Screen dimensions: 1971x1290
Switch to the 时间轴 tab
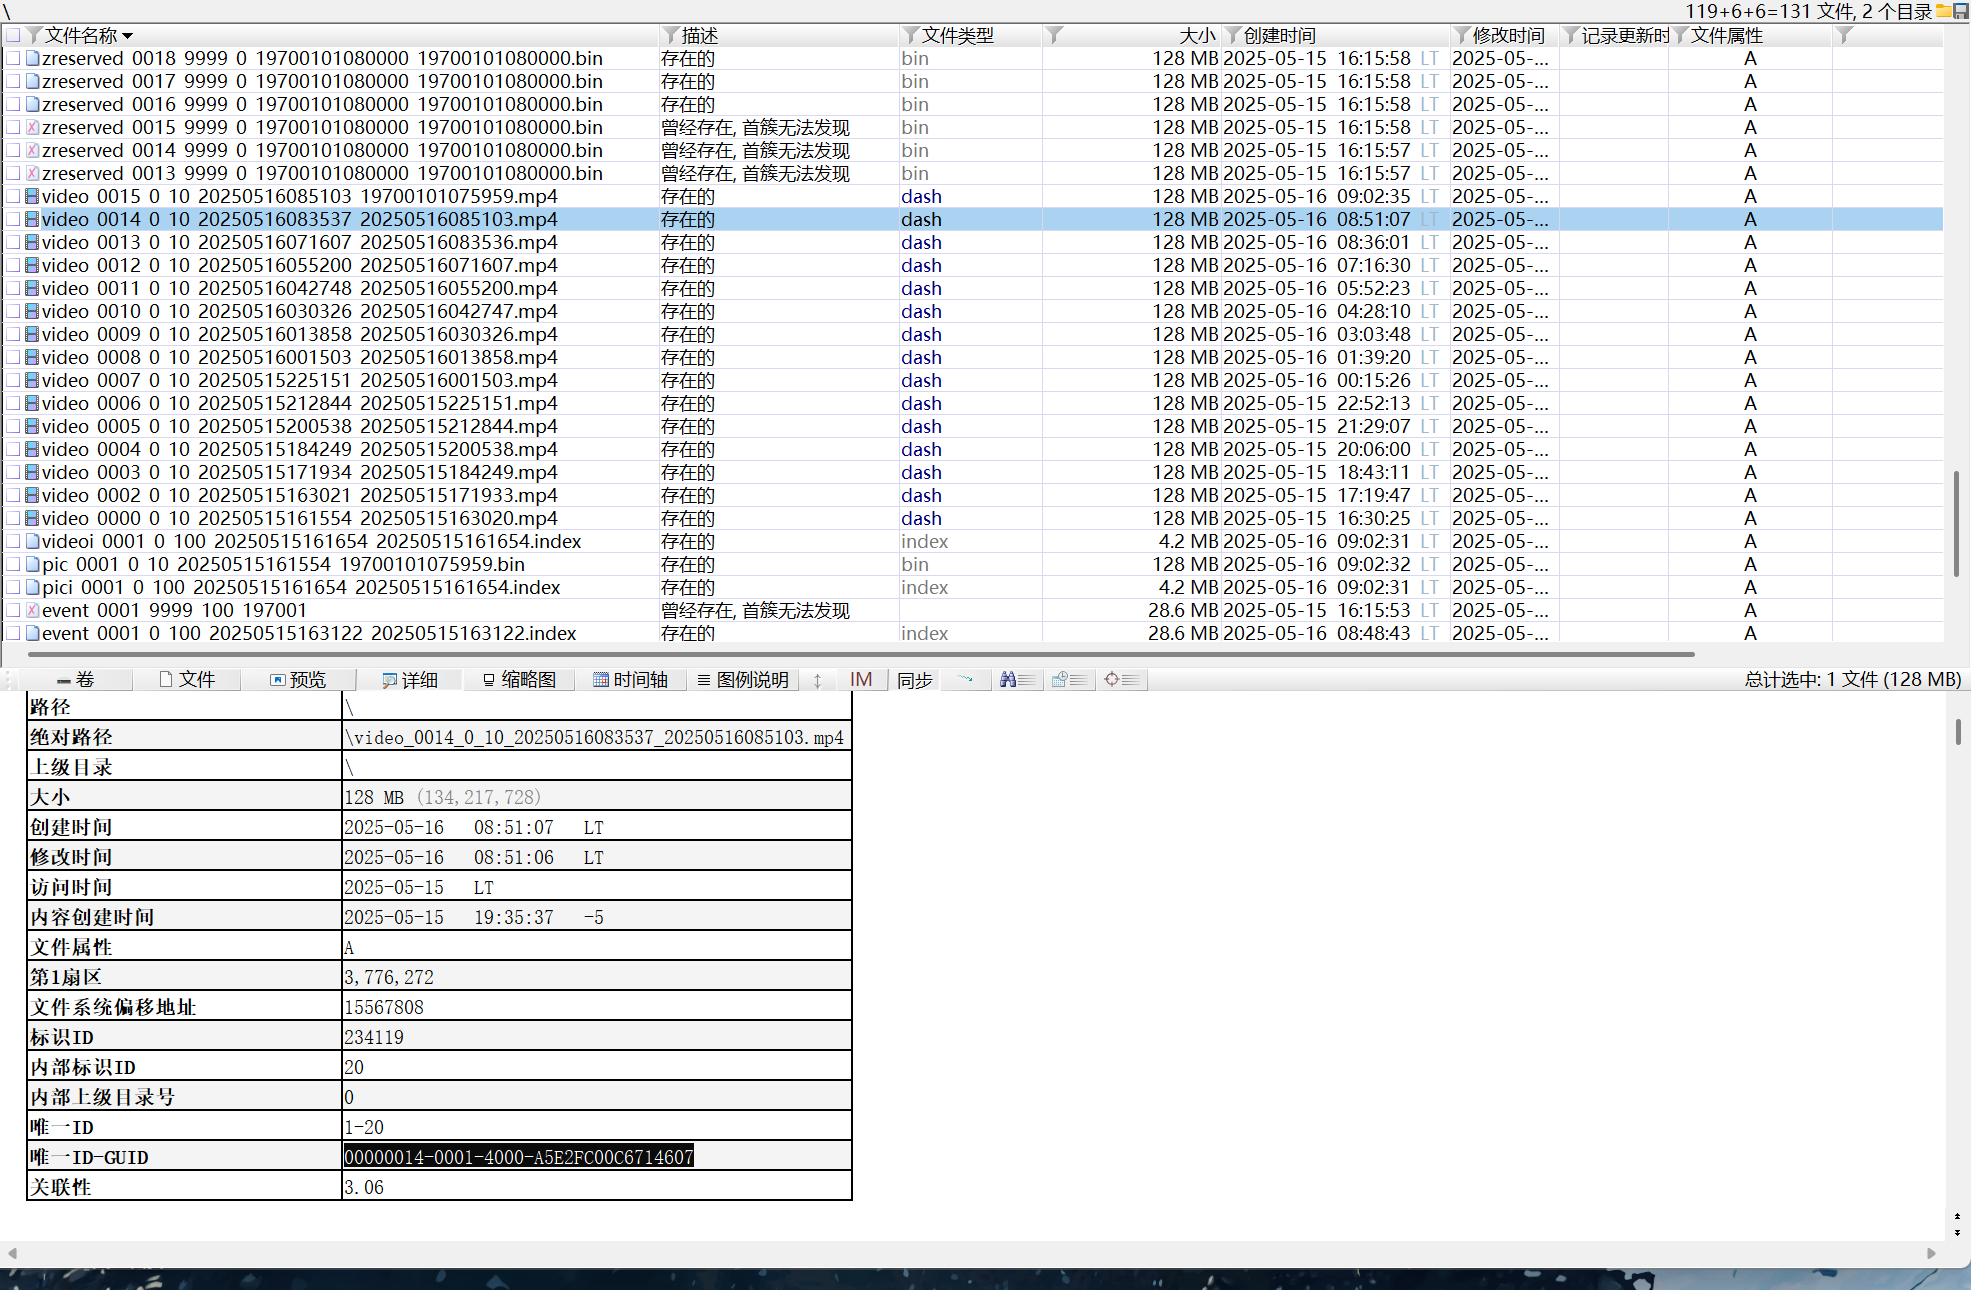coord(630,680)
